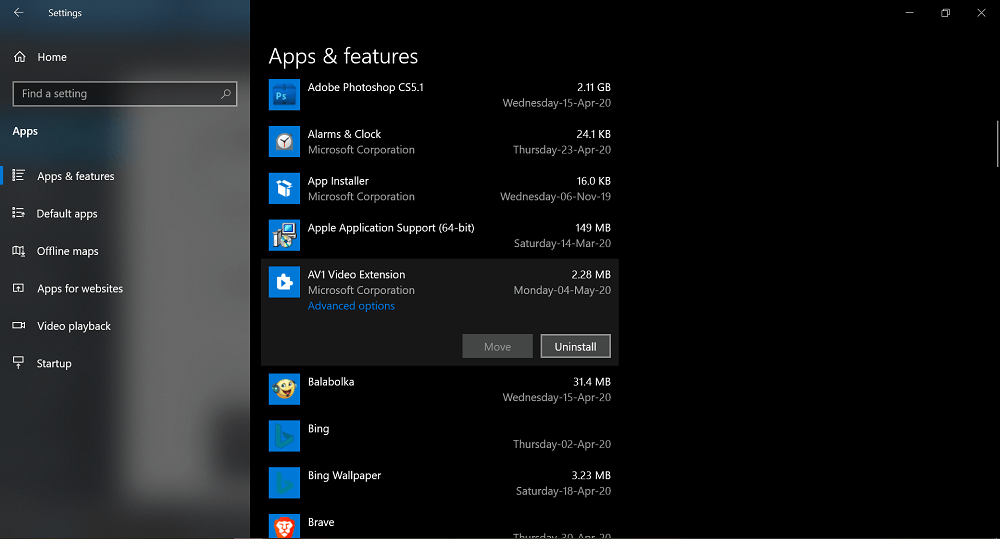1000x539 pixels.
Task: Click the greyed Move button
Action: click(497, 346)
